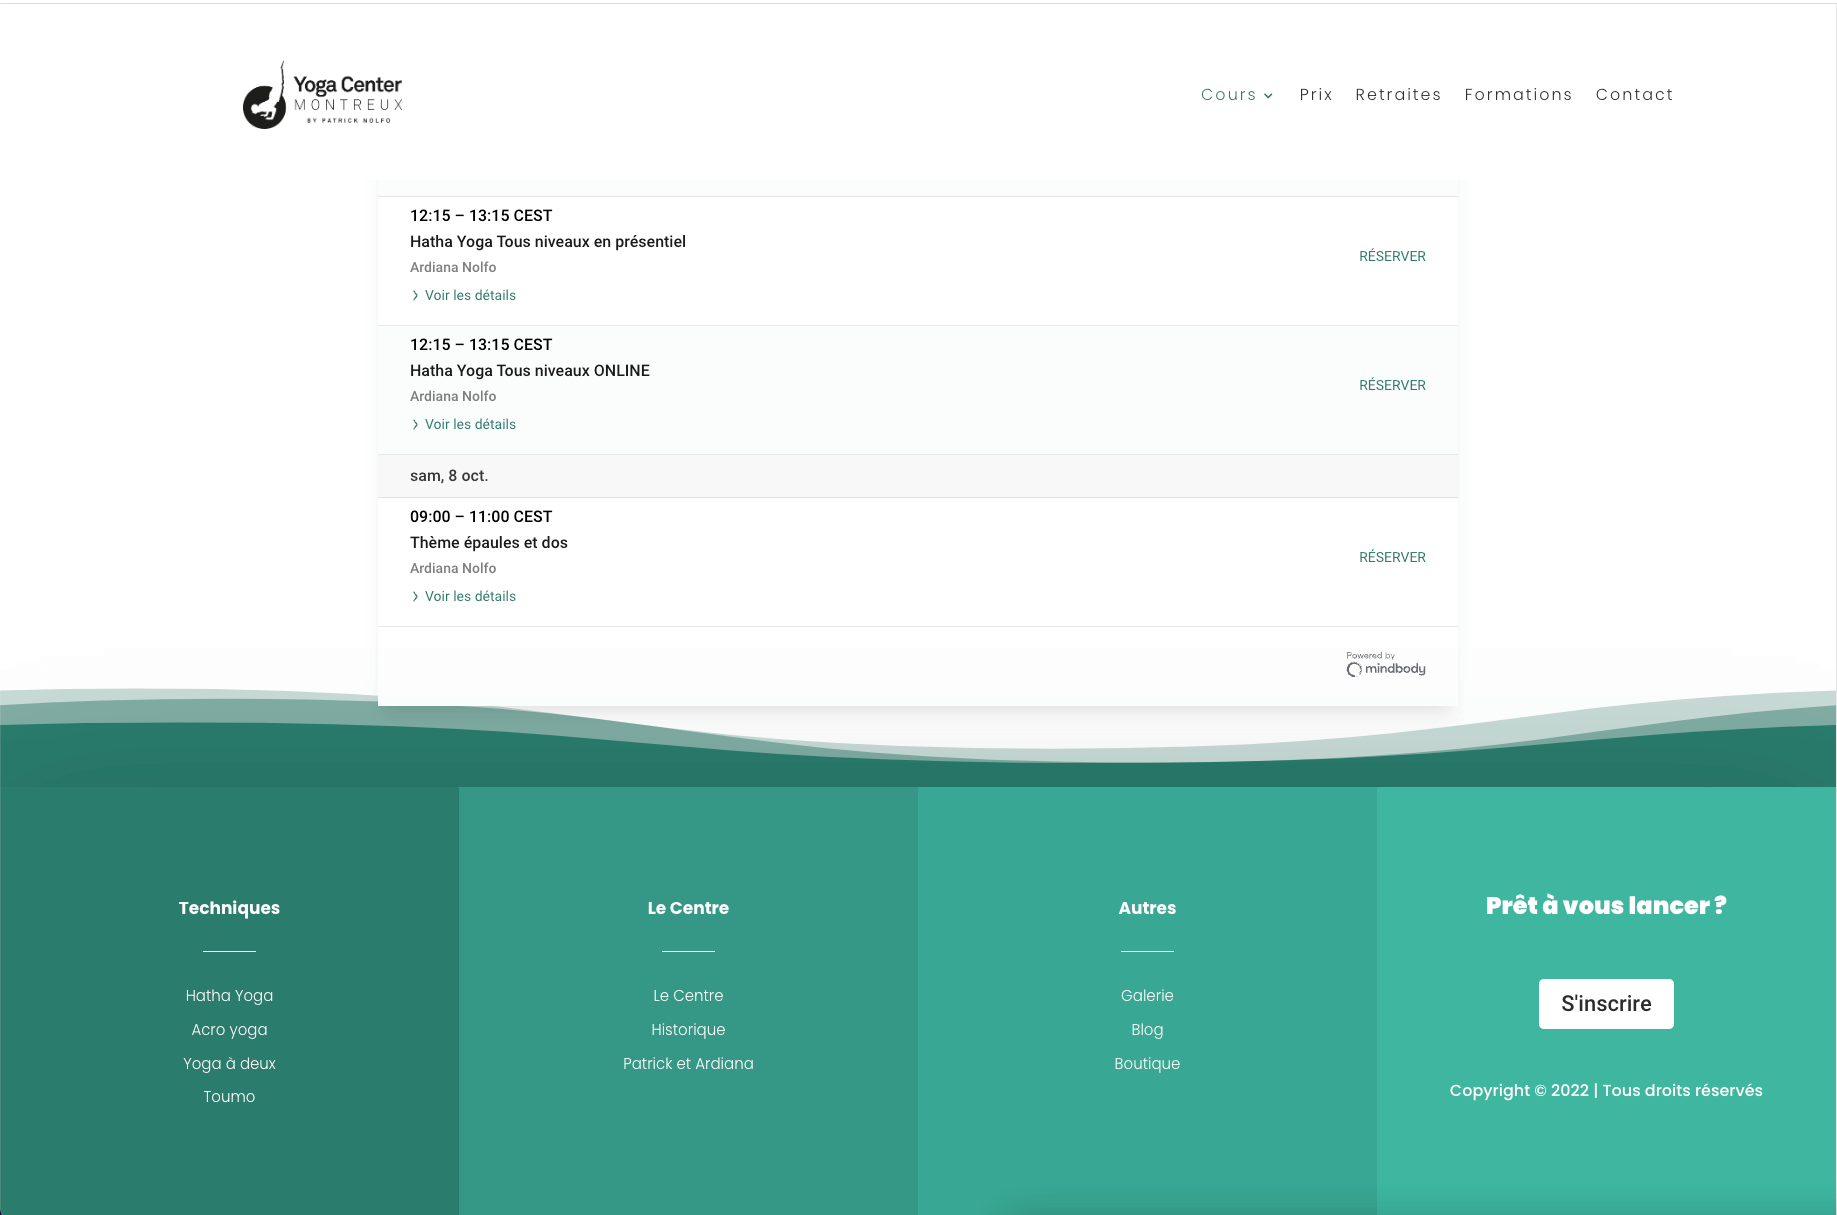Book the Thème épaules et dos class
This screenshot has height=1215, width=1837.
(x=1391, y=558)
